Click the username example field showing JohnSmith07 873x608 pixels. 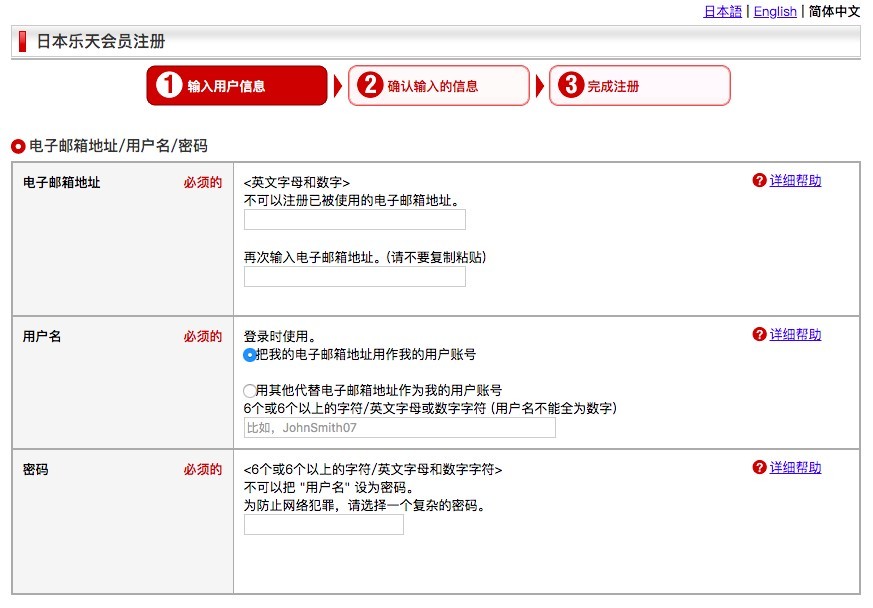click(400, 427)
